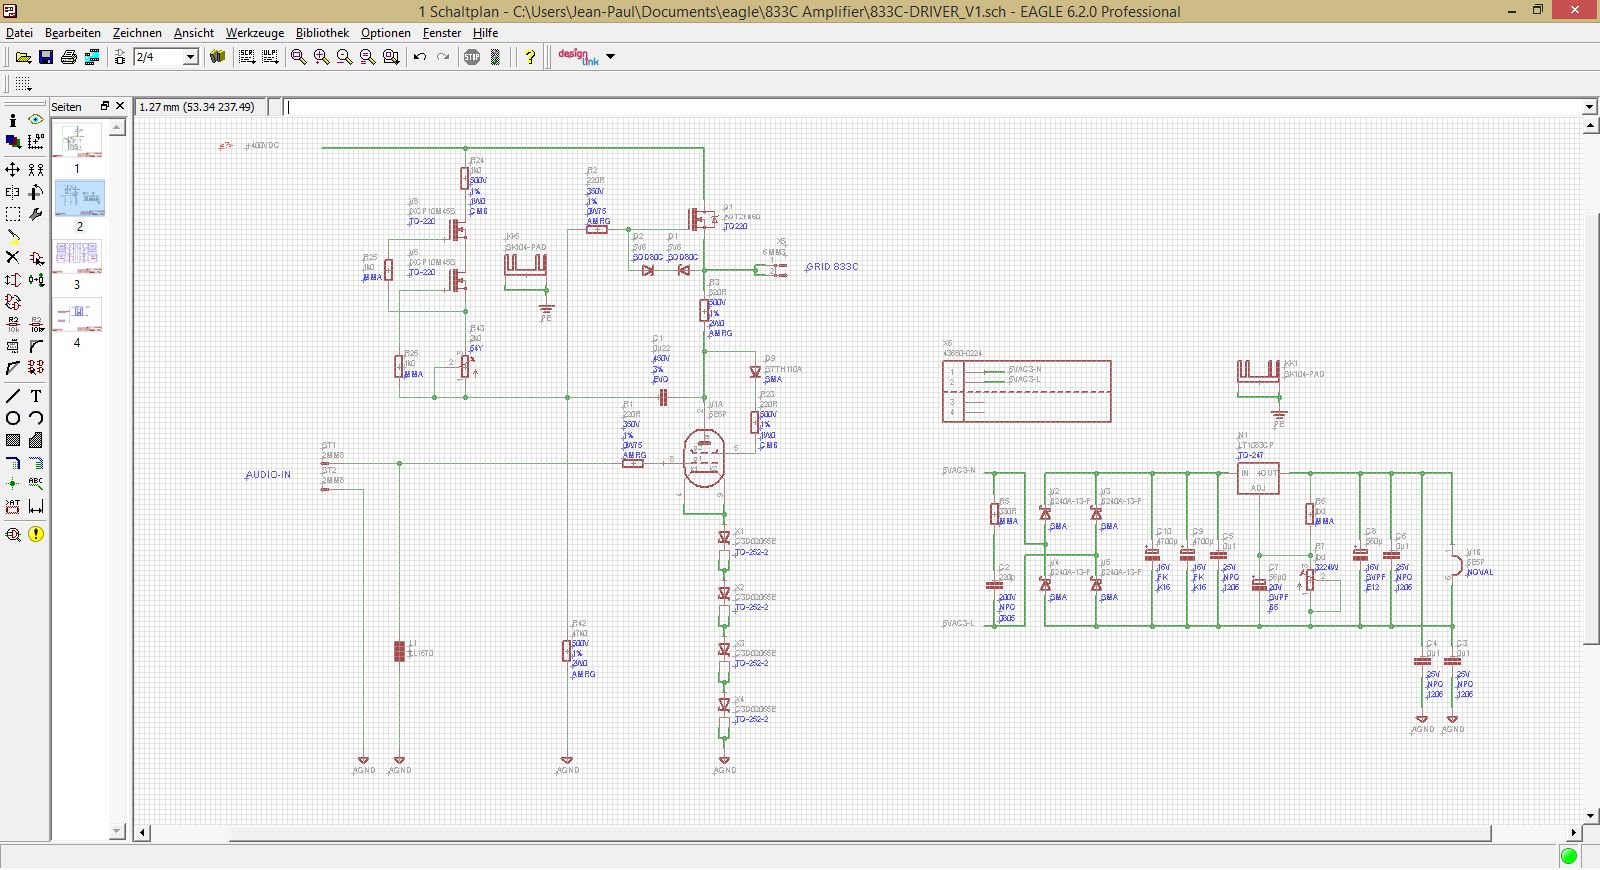Select sheet 1 thumbnail in Seiten panel

point(78,140)
